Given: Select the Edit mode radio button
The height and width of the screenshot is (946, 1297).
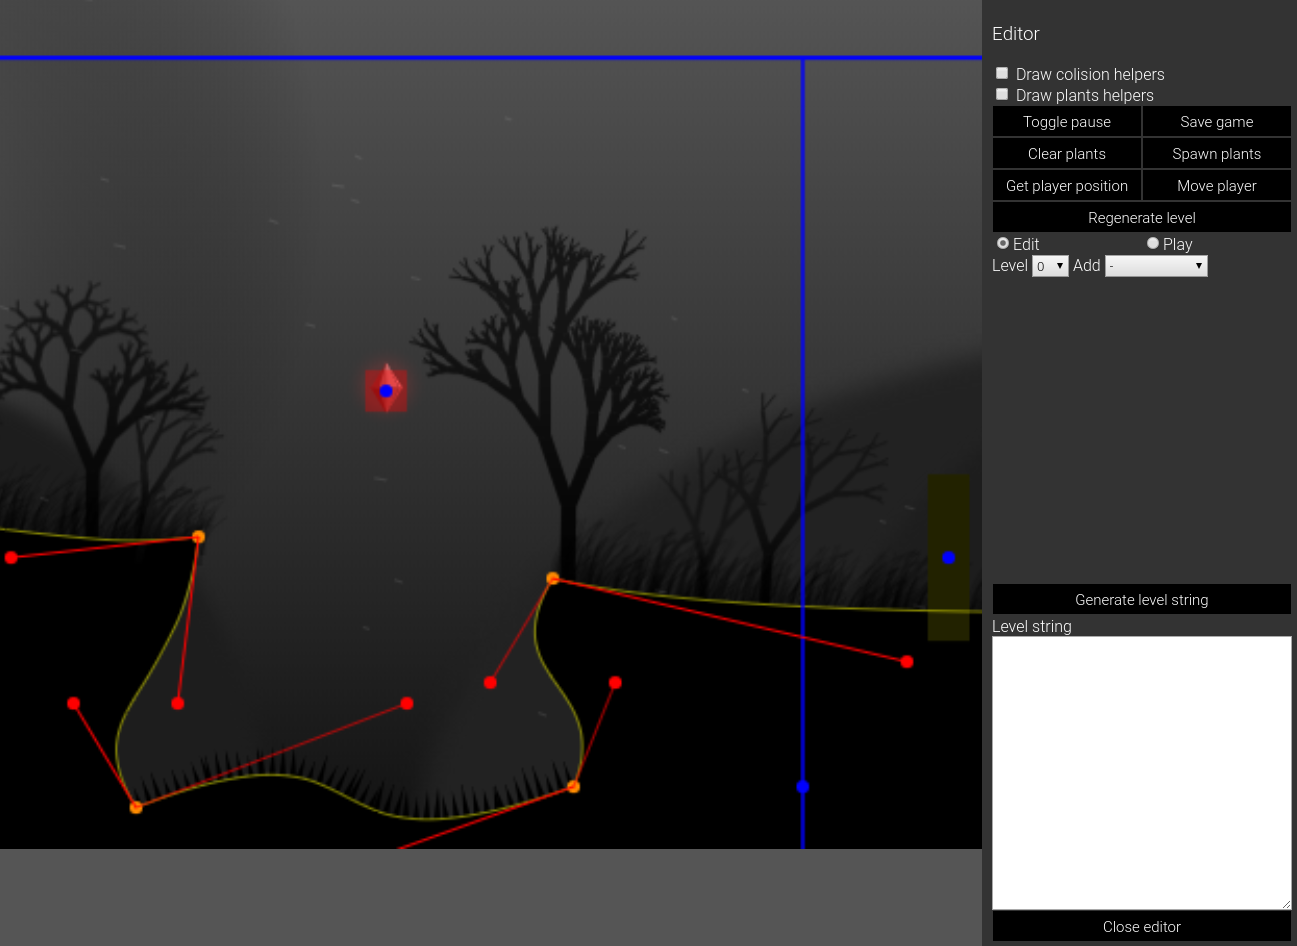Looking at the screenshot, I should click(x=1003, y=243).
